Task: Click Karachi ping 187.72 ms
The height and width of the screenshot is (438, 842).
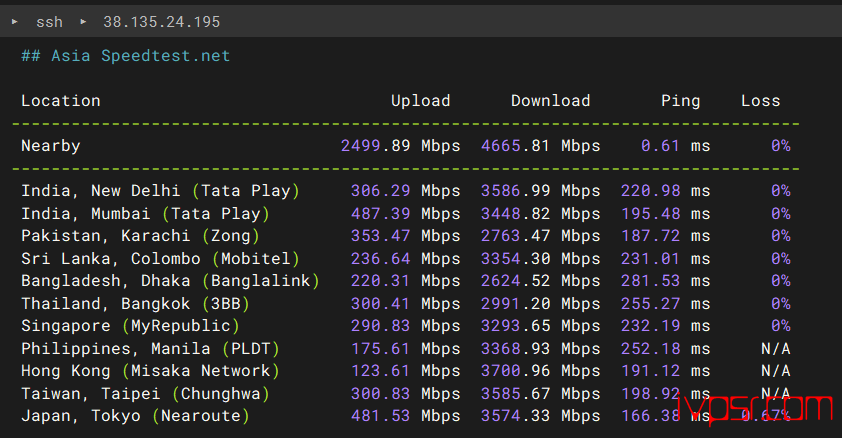Action: coord(665,236)
